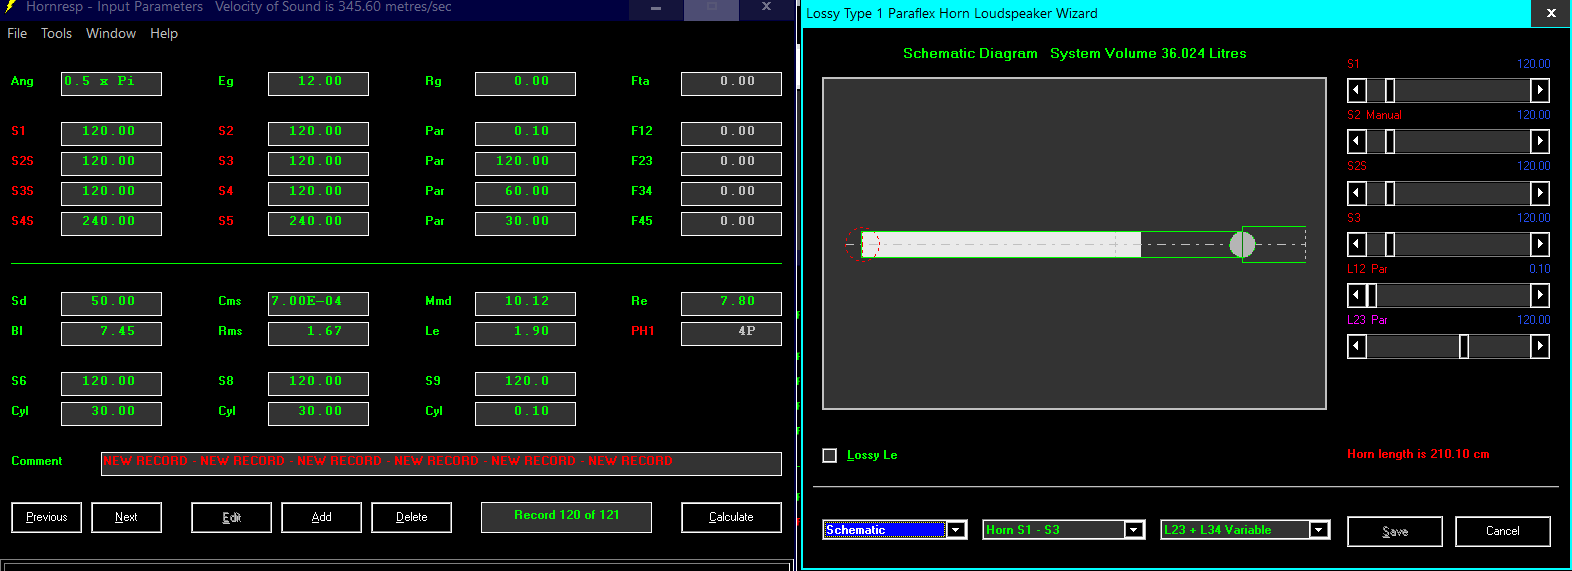Click the S2S slider thumb in wizard

(1389, 193)
